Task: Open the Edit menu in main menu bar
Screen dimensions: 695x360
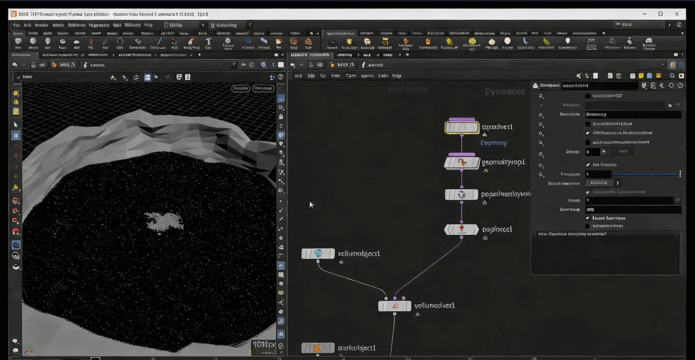Action: (x=27, y=25)
